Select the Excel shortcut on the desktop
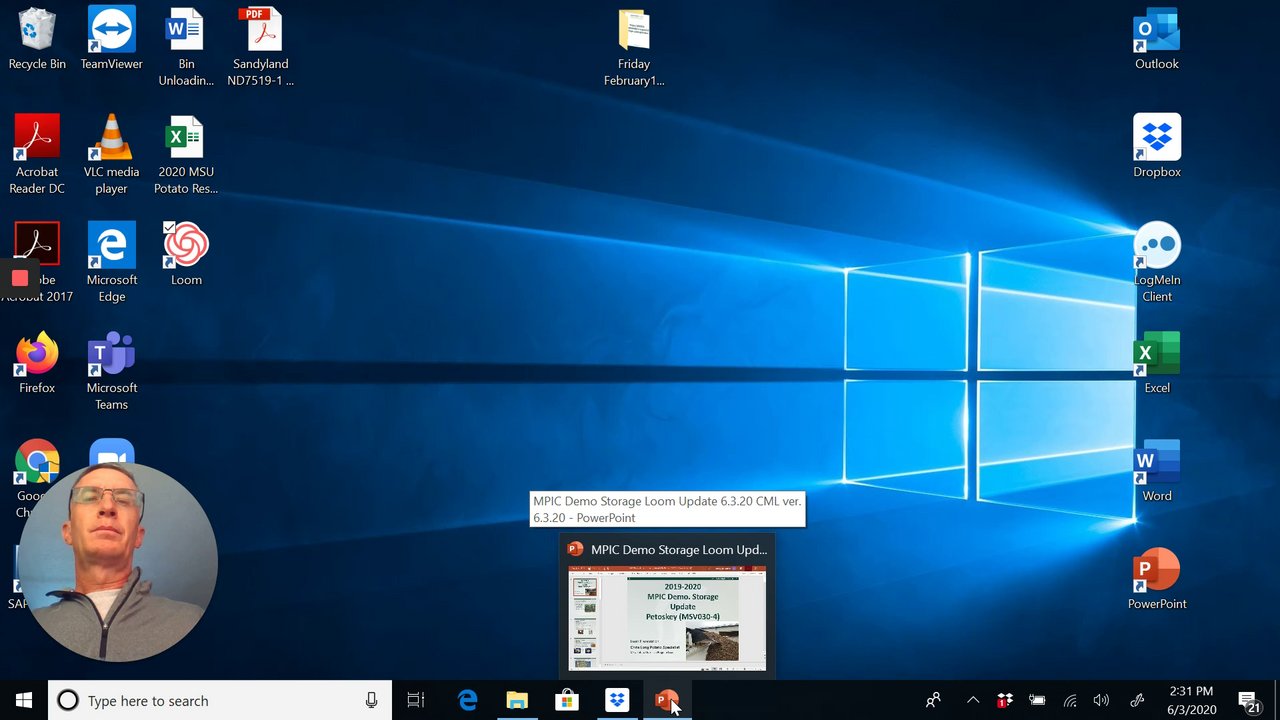Image resolution: width=1280 pixels, height=720 pixels. click(x=1157, y=362)
